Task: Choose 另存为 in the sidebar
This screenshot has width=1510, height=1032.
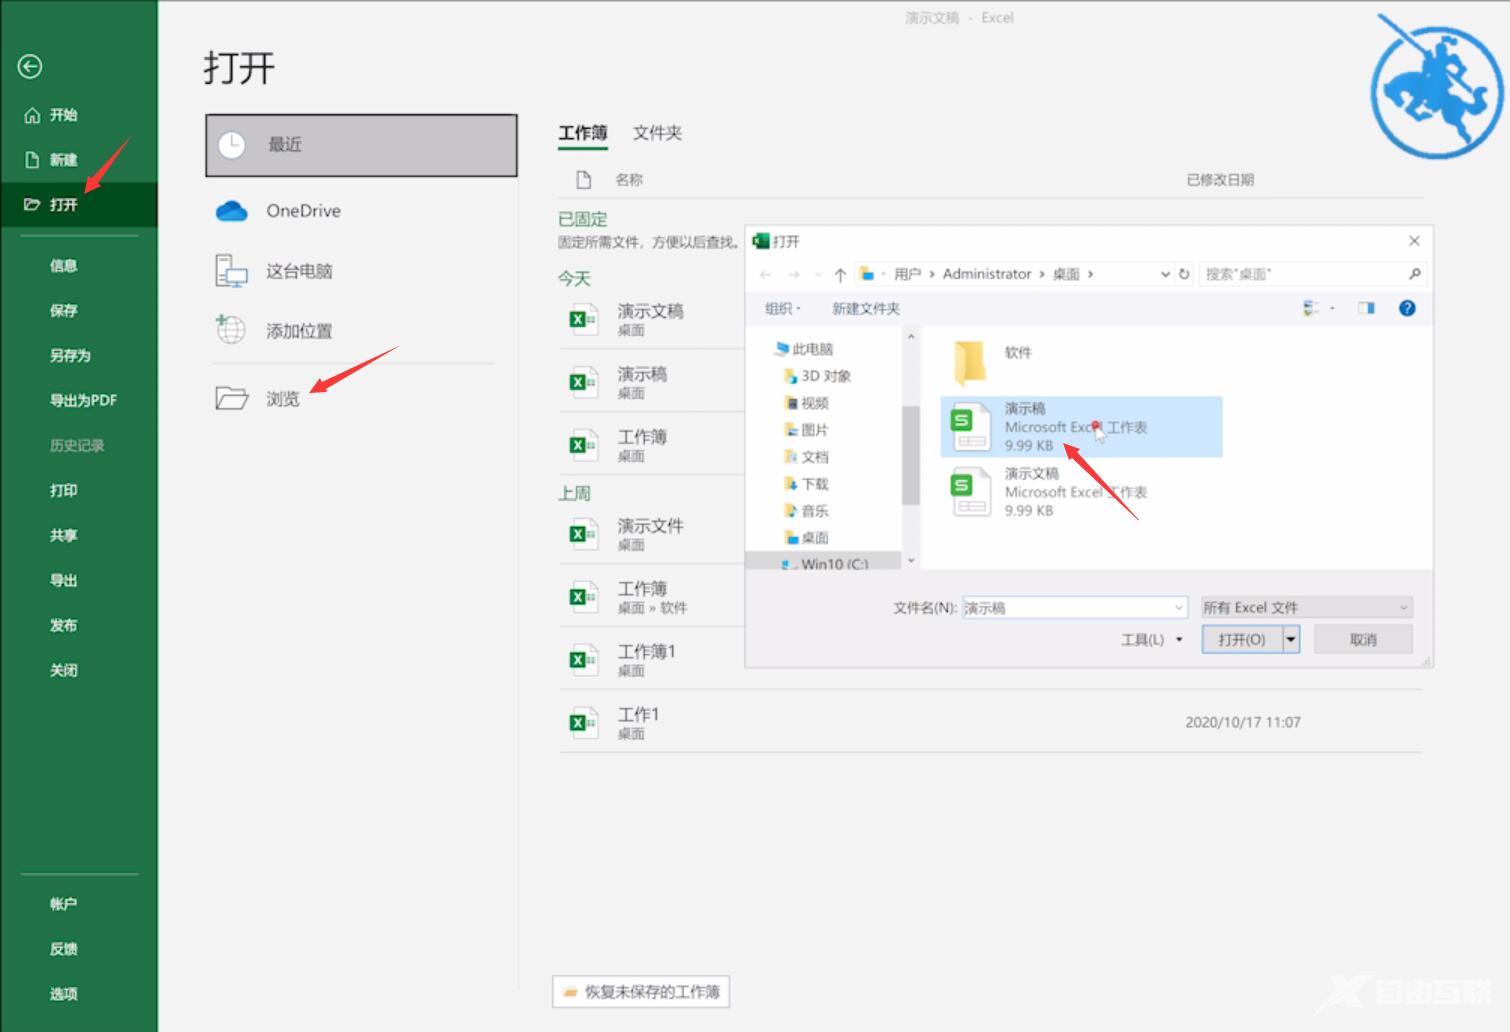Action: pos(70,356)
